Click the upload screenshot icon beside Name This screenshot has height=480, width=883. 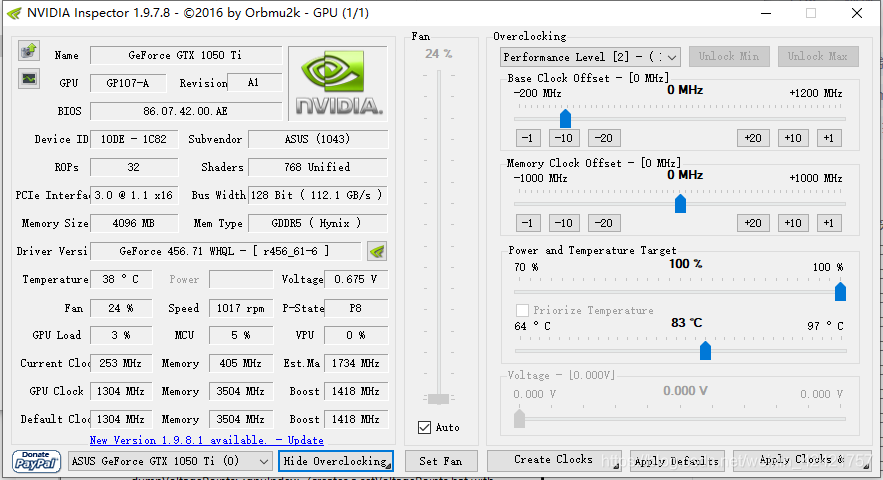coord(29,51)
